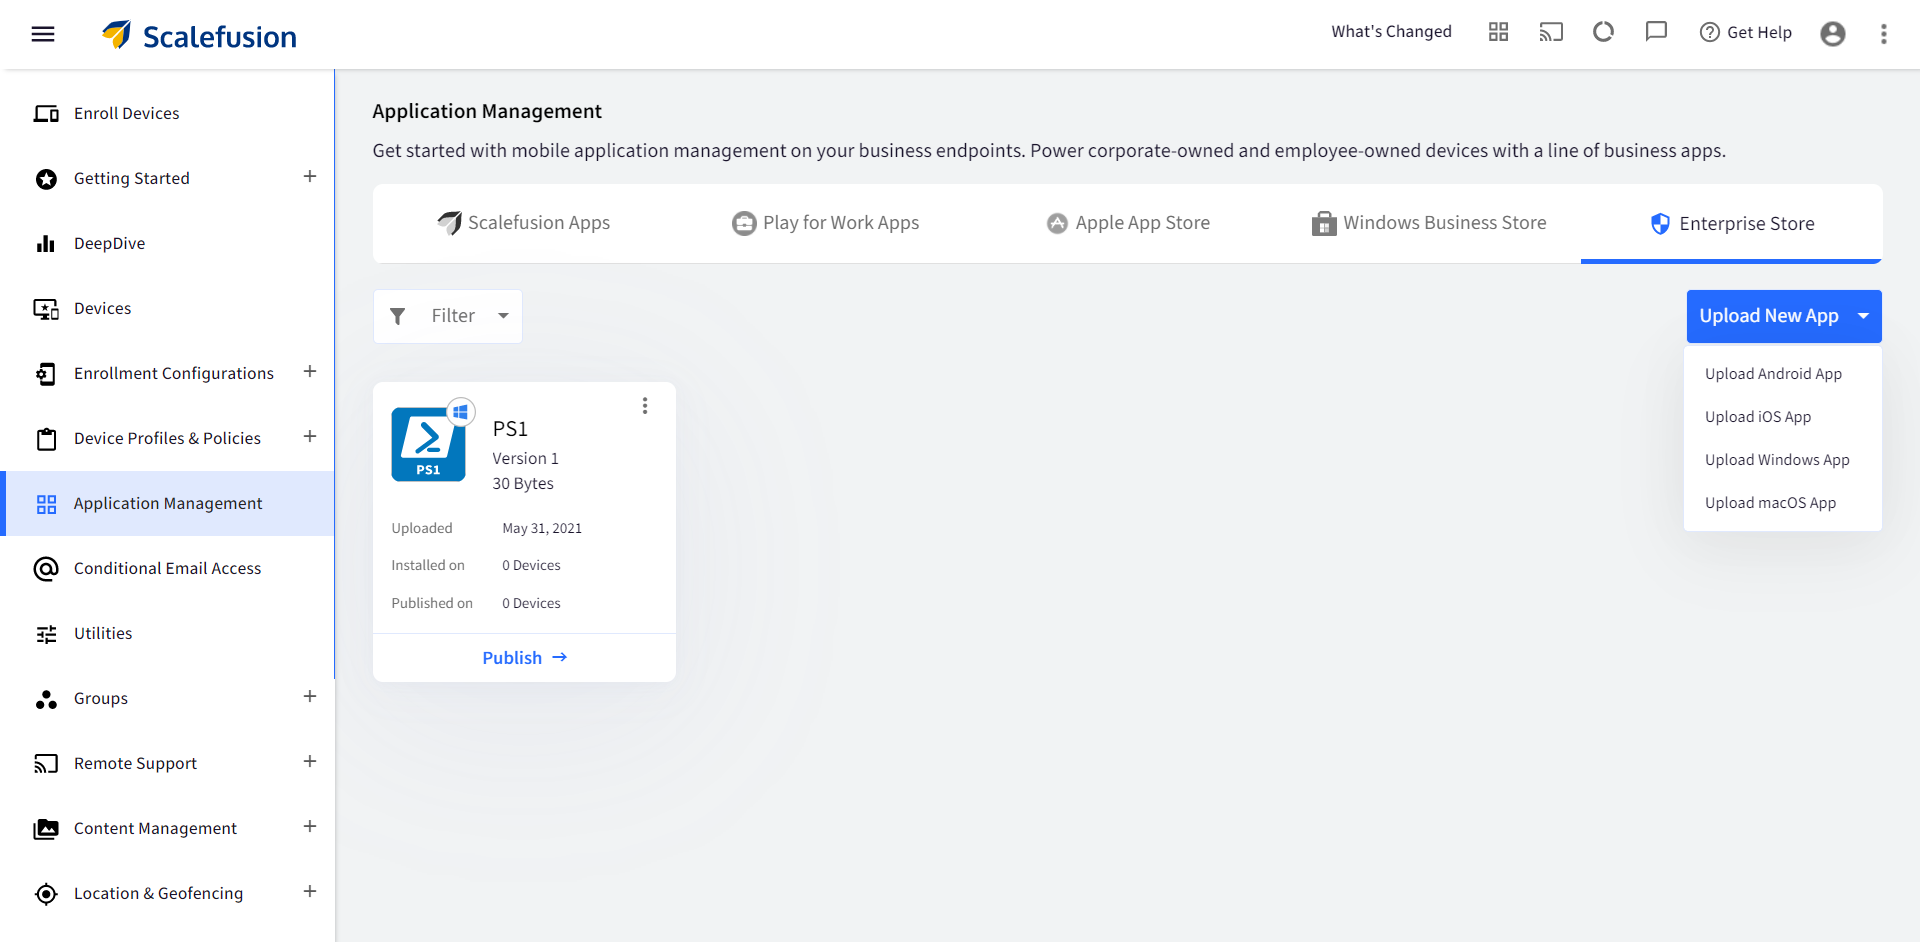Image resolution: width=1920 pixels, height=942 pixels.
Task: Click the Getting Started star icon
Action: 46,179
